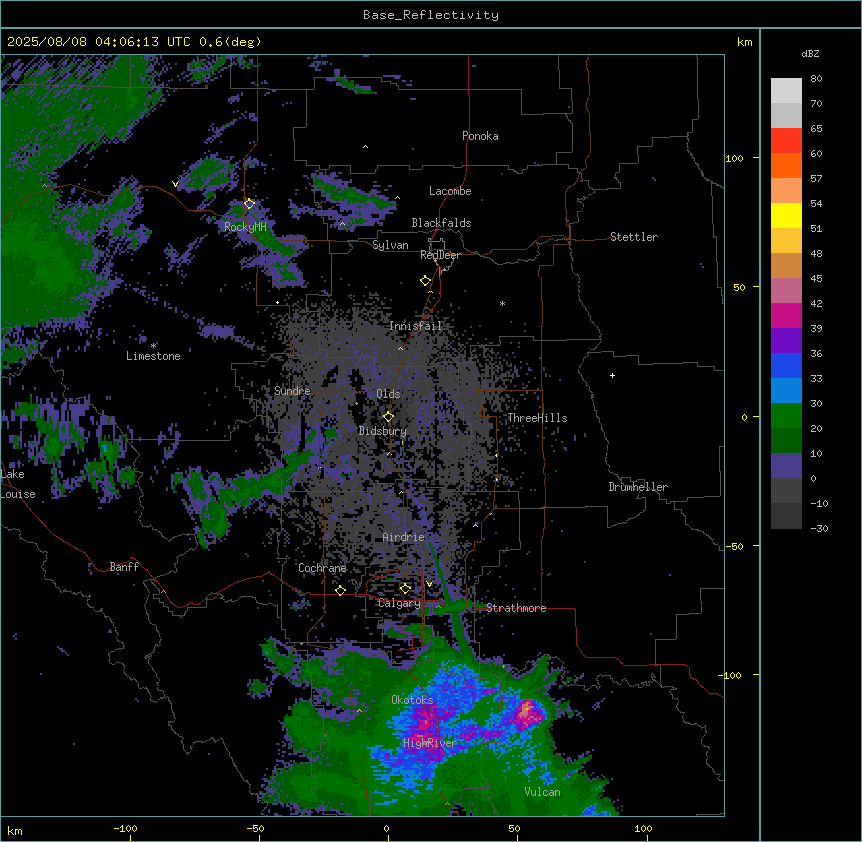Pick the purple 39-36 dBZ legend swatch
The image size is (862, 842).
click(786, 341)
